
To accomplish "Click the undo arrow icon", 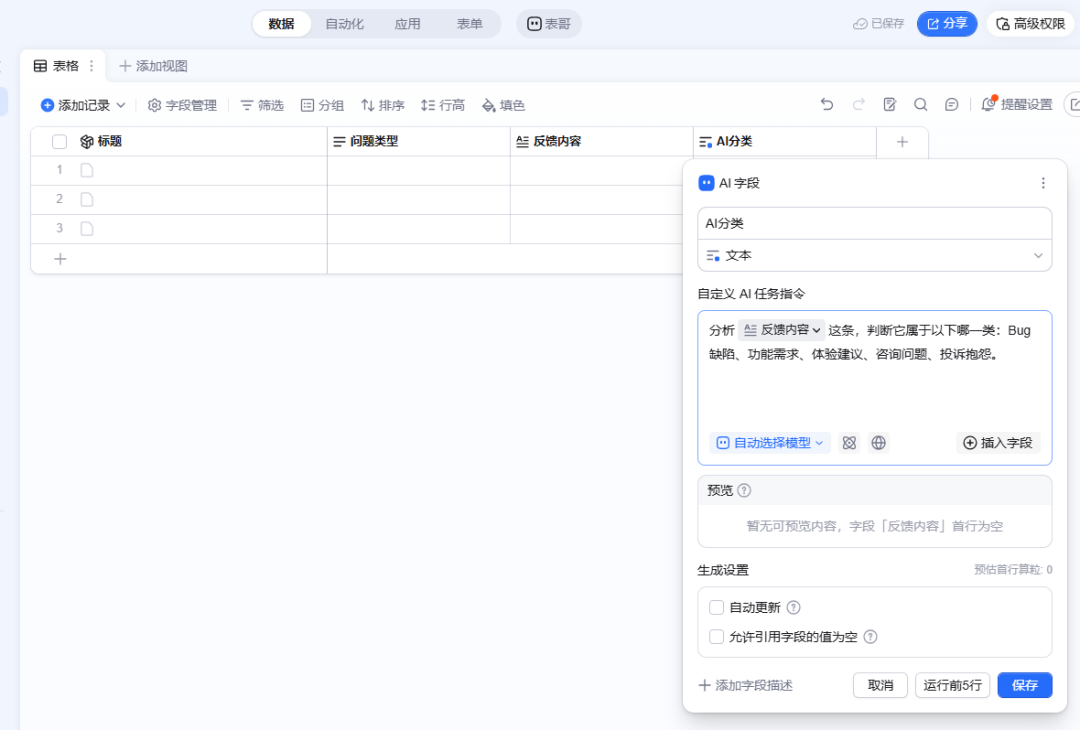I will [x=827, y=105].
